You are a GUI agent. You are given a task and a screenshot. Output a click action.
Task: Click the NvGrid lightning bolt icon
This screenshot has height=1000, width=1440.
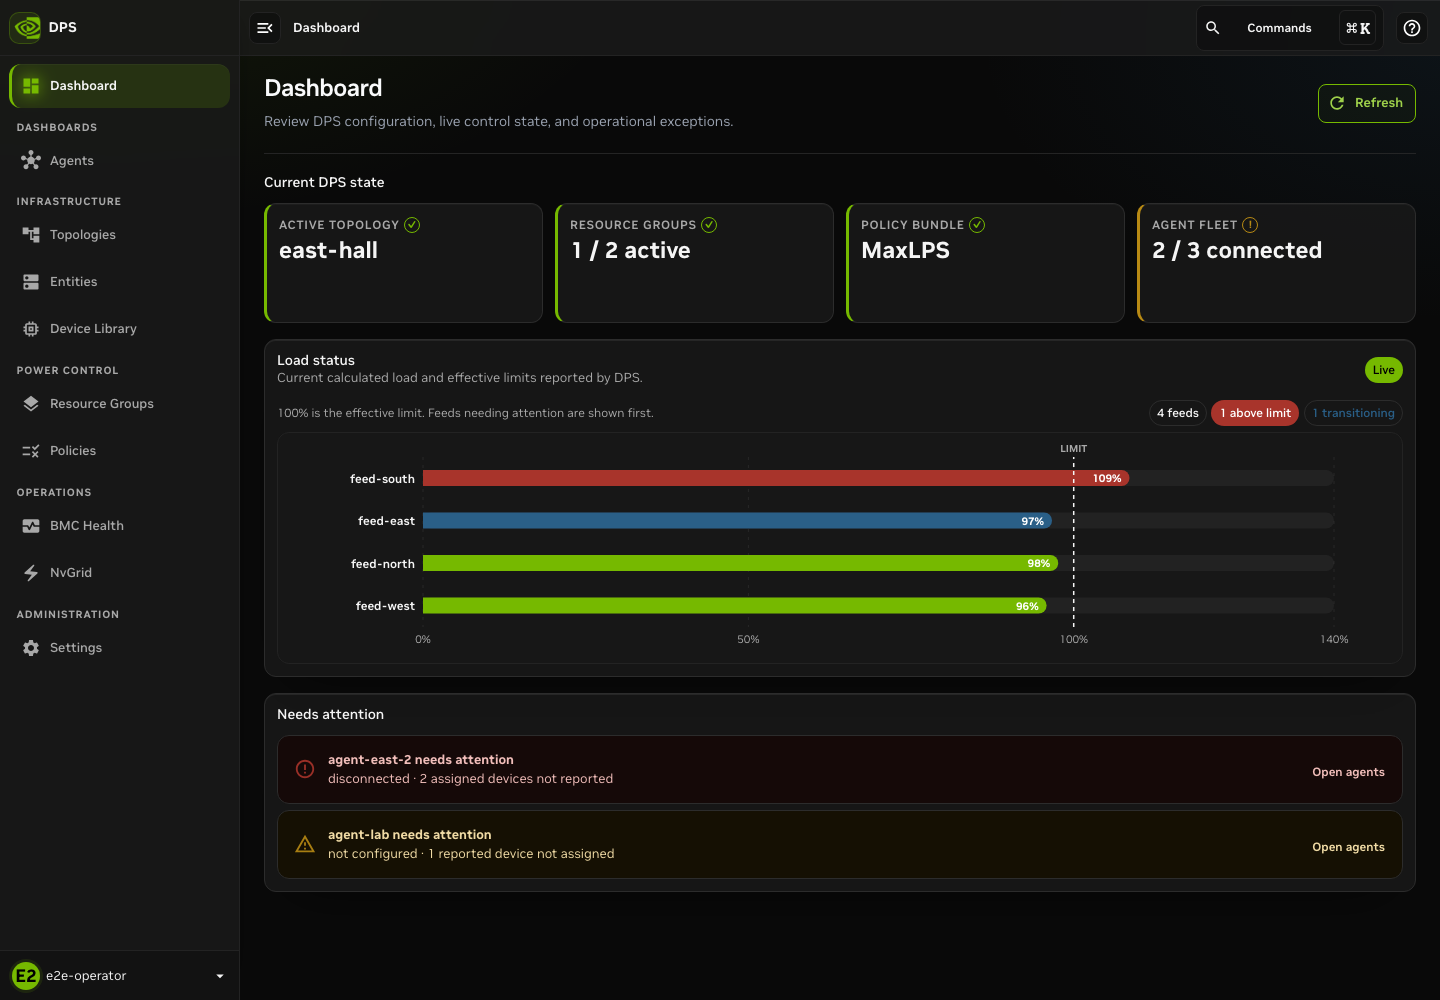pos(31,573)
